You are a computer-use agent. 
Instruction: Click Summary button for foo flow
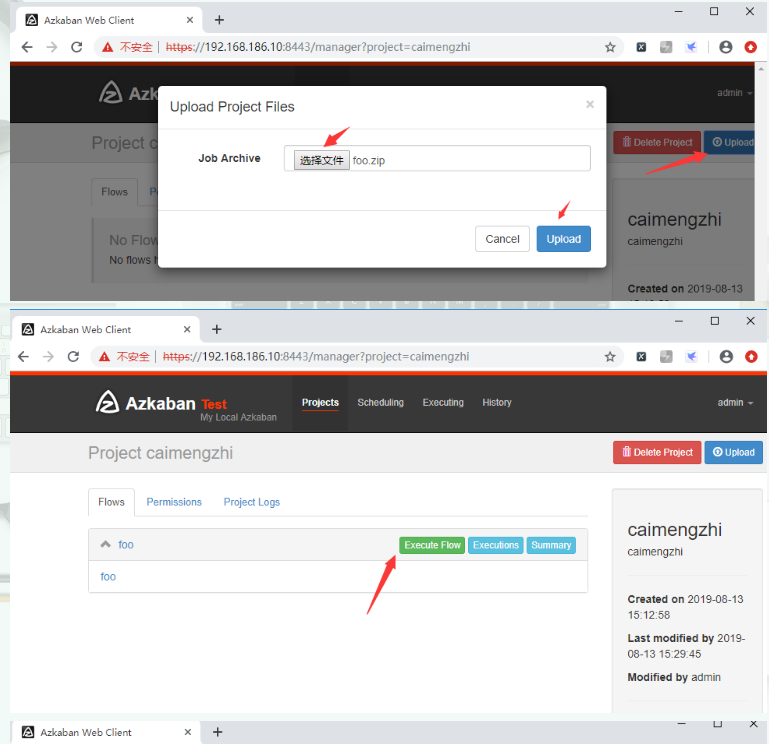click(551, 545)
